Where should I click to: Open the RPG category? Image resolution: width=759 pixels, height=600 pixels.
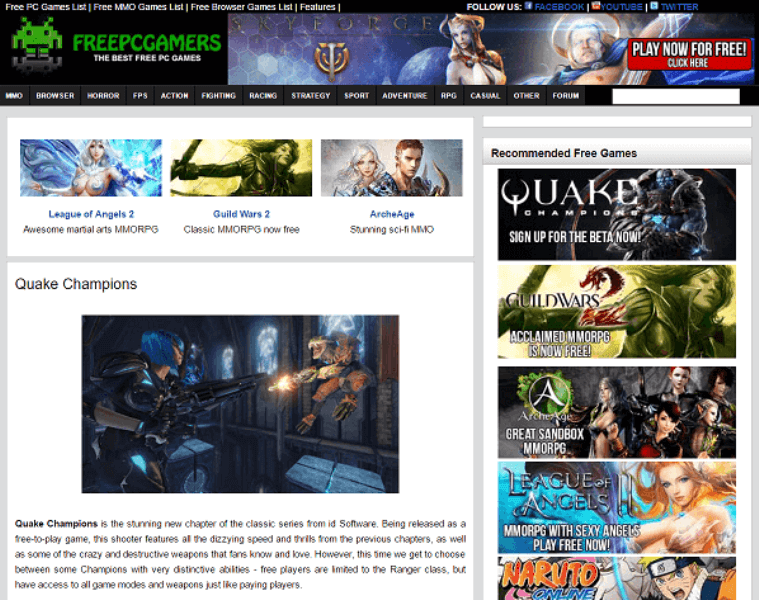pos(449,95)
